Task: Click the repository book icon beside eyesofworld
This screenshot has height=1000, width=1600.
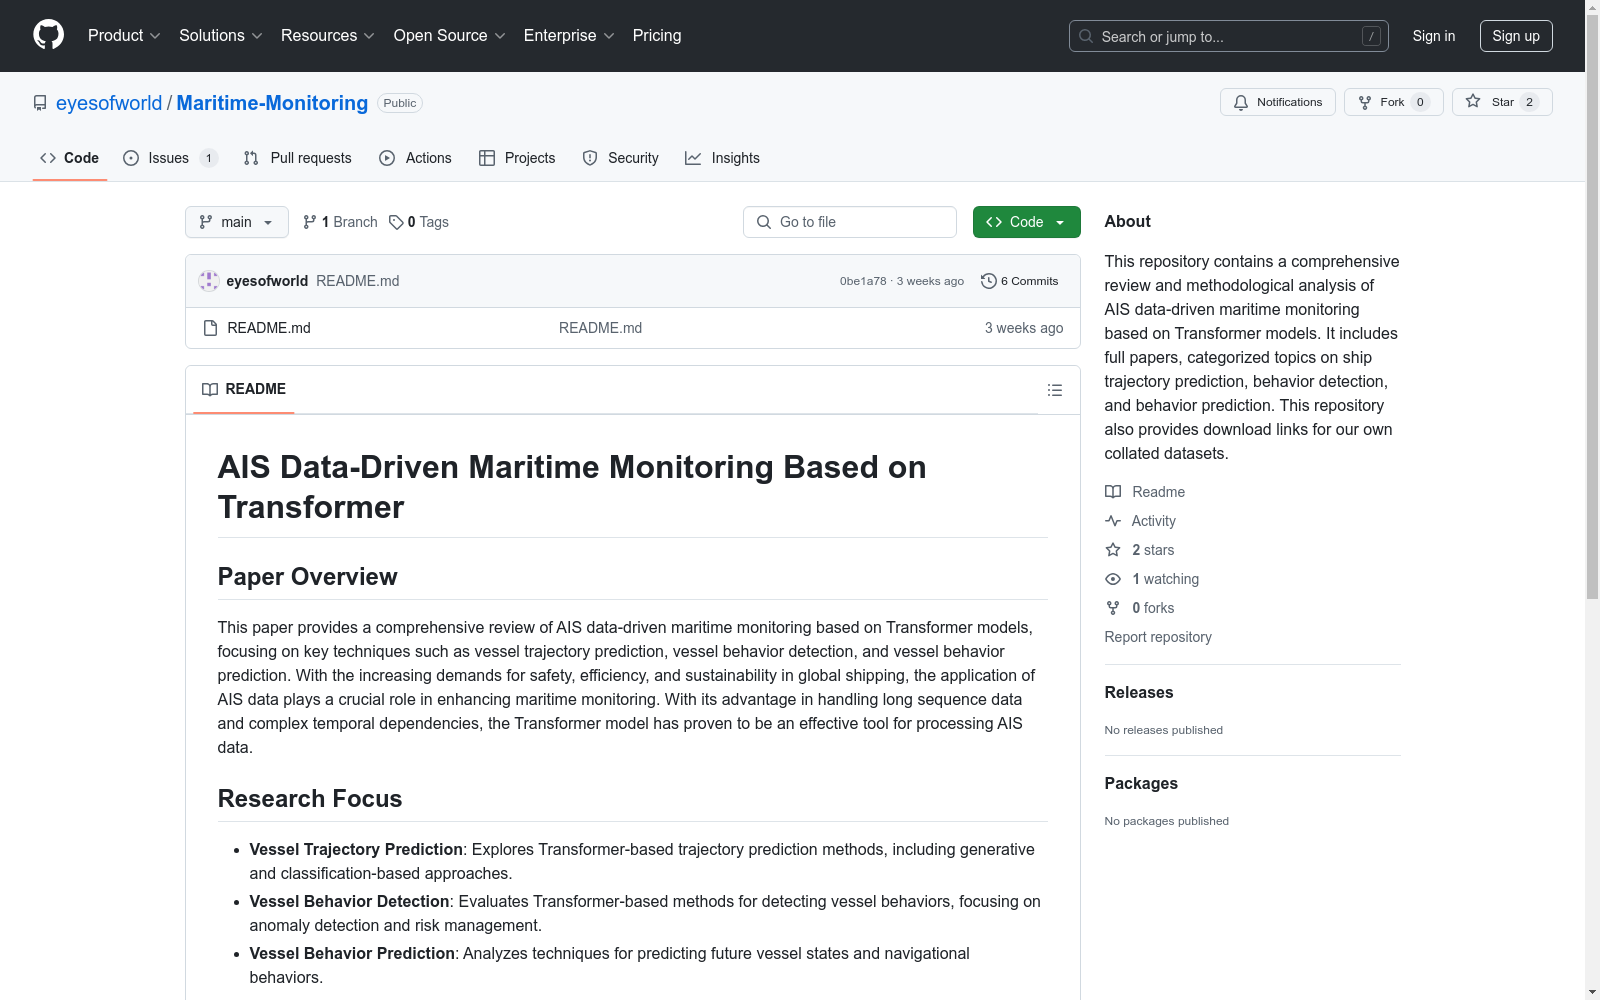Action: click(x=40, y=103)
